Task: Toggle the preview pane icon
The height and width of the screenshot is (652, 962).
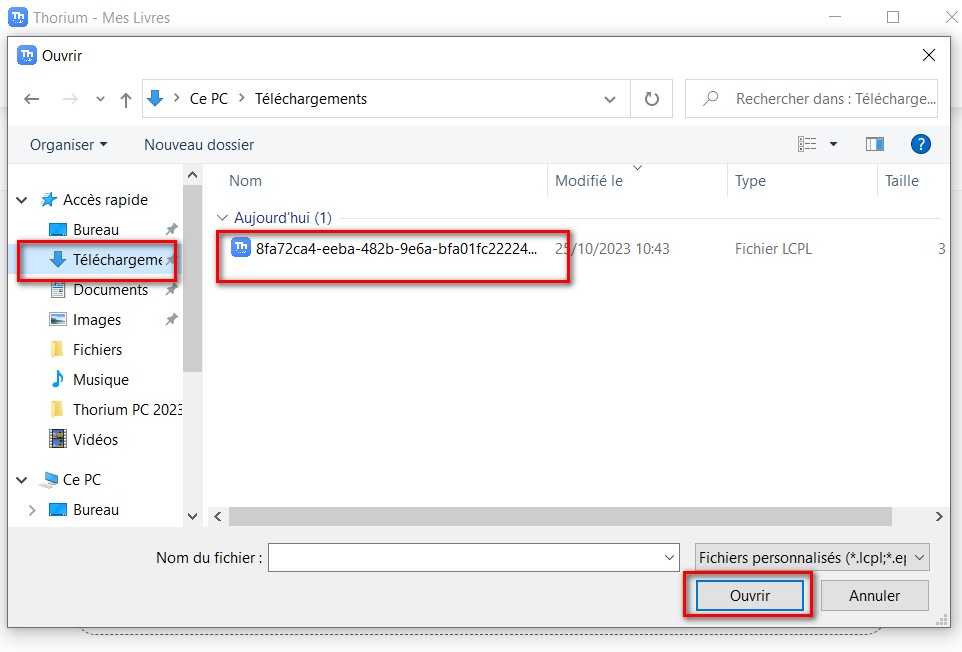Action: (875, 145)
